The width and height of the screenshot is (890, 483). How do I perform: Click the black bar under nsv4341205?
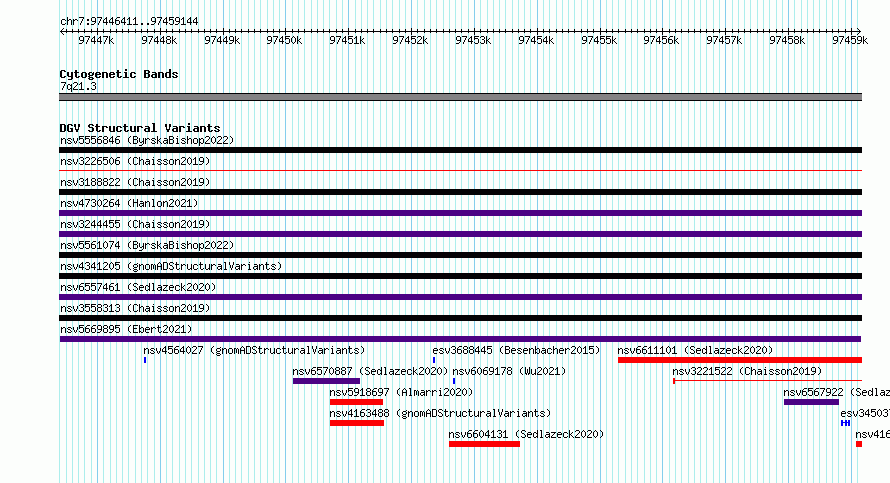click(x=460, y=276)
